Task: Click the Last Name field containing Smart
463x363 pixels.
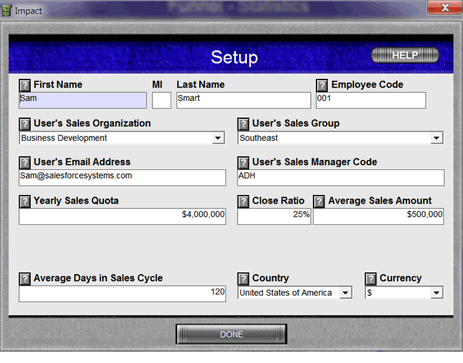Action: [244, 100]
